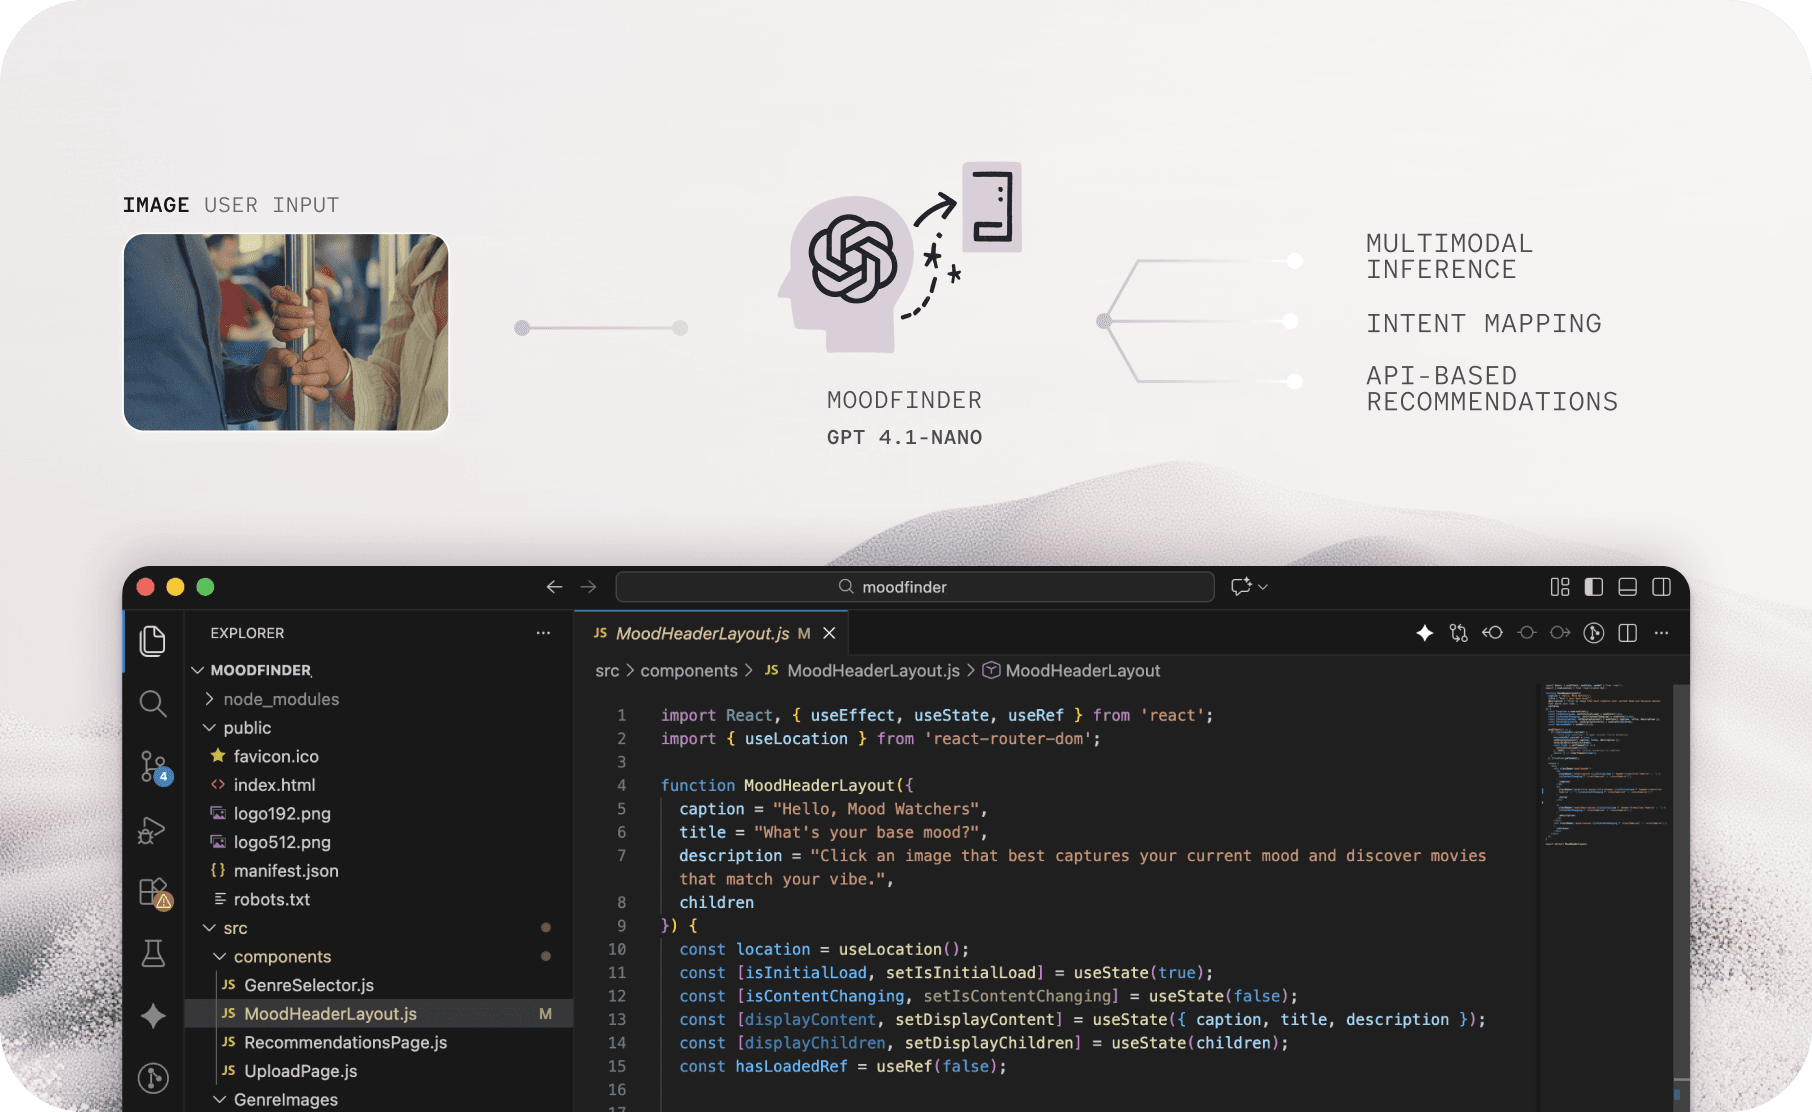Open index.html file

click(379, 785)
